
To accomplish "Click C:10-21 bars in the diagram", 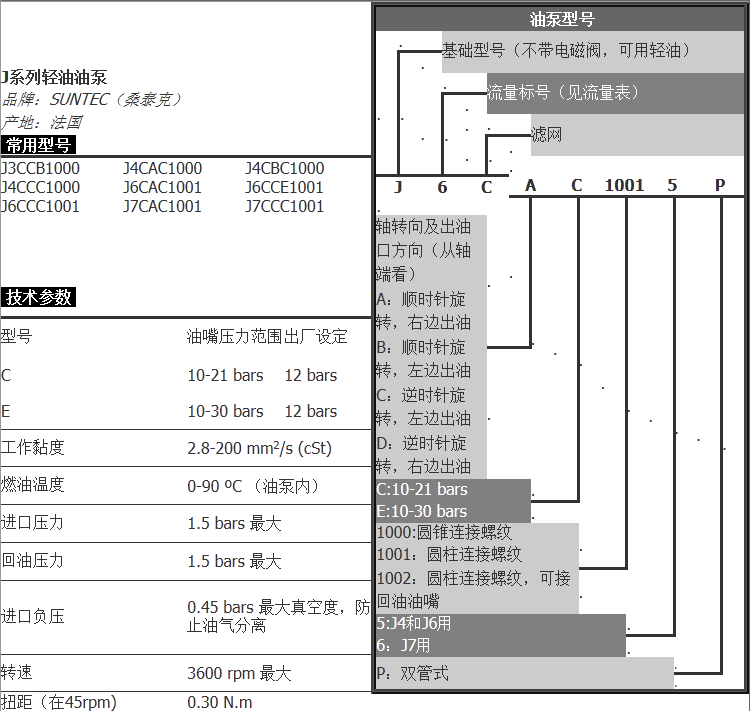I will (x=422, y=489).
